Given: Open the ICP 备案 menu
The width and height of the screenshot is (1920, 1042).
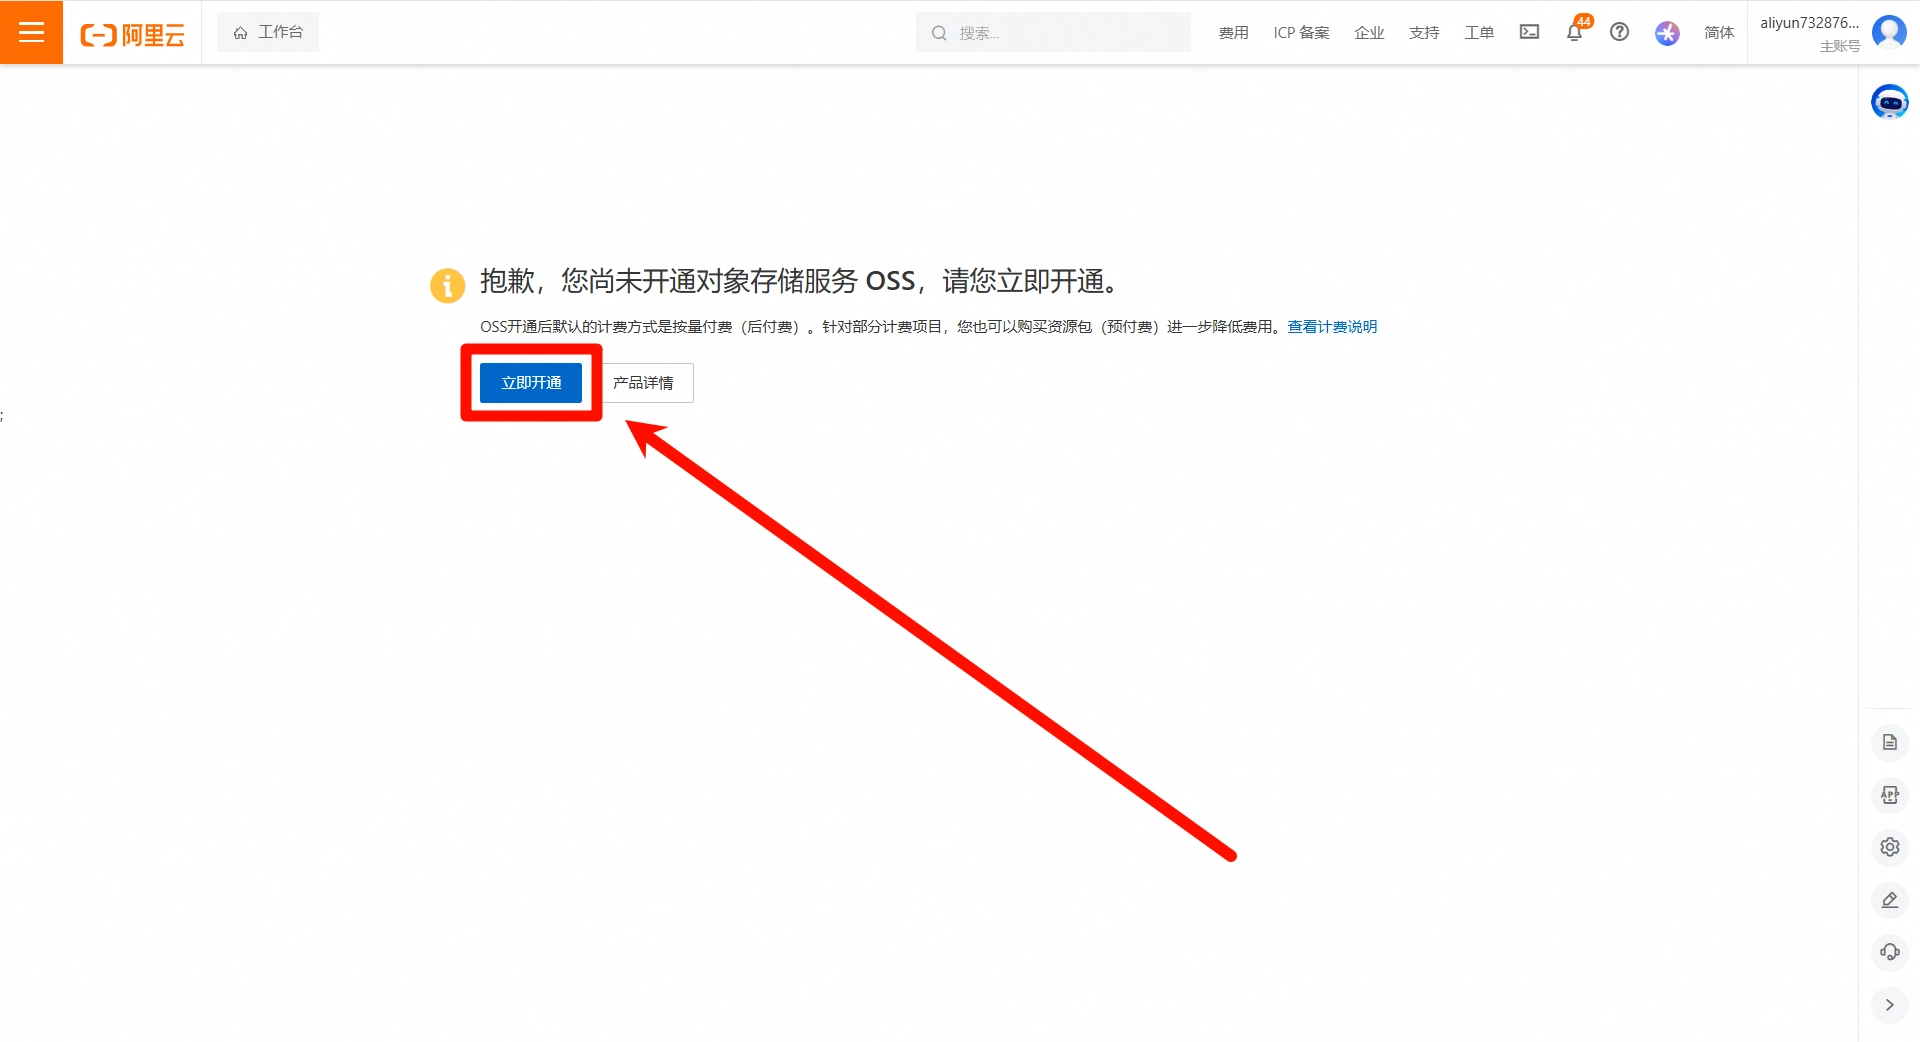Looking at the screenshot, I should point(1301,33).
